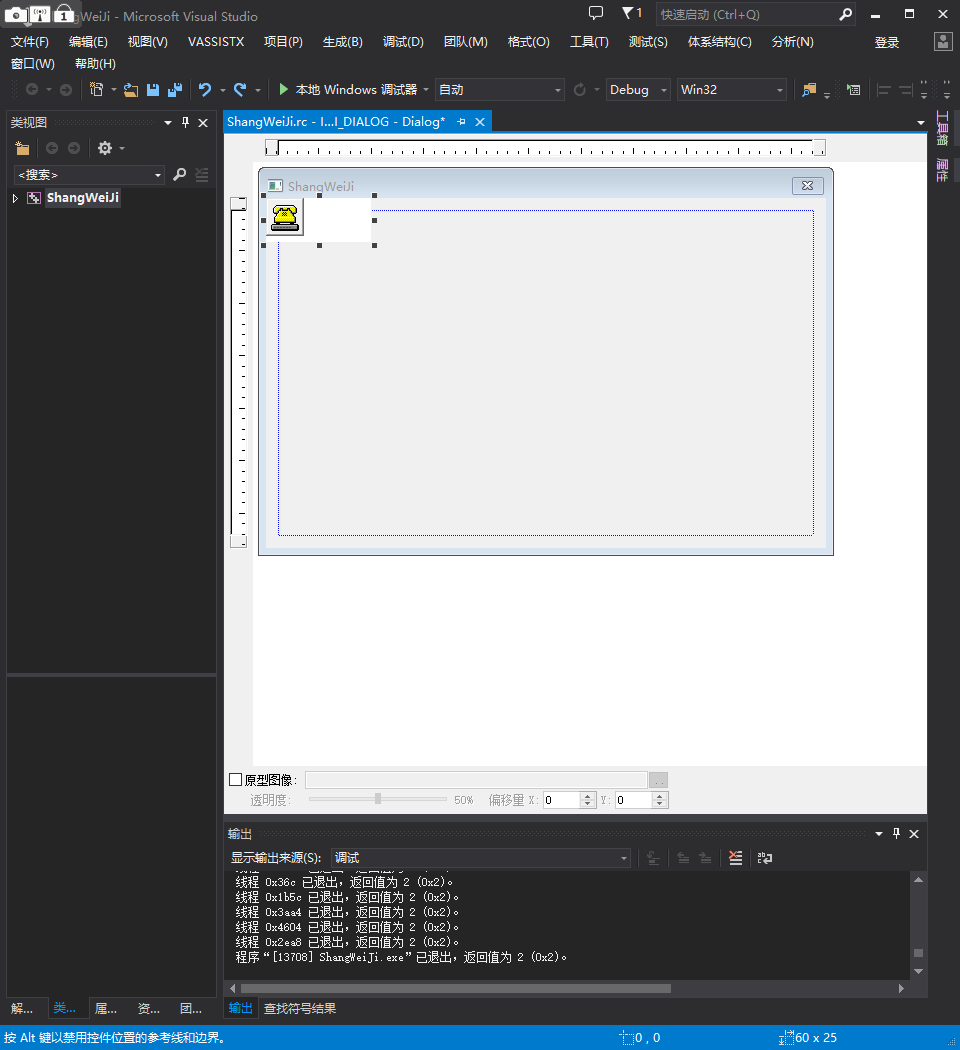Create new folder in Class View
Screen dimensions: 960x1050
(23, 148)
